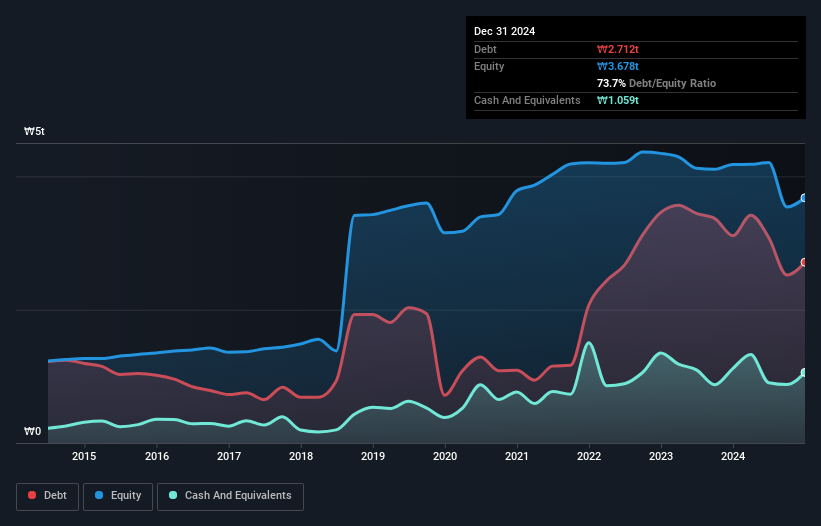The width and height of the screenshot is (821, 526).
Task: Click the ₩1.059t cash value
Action: 618,100
